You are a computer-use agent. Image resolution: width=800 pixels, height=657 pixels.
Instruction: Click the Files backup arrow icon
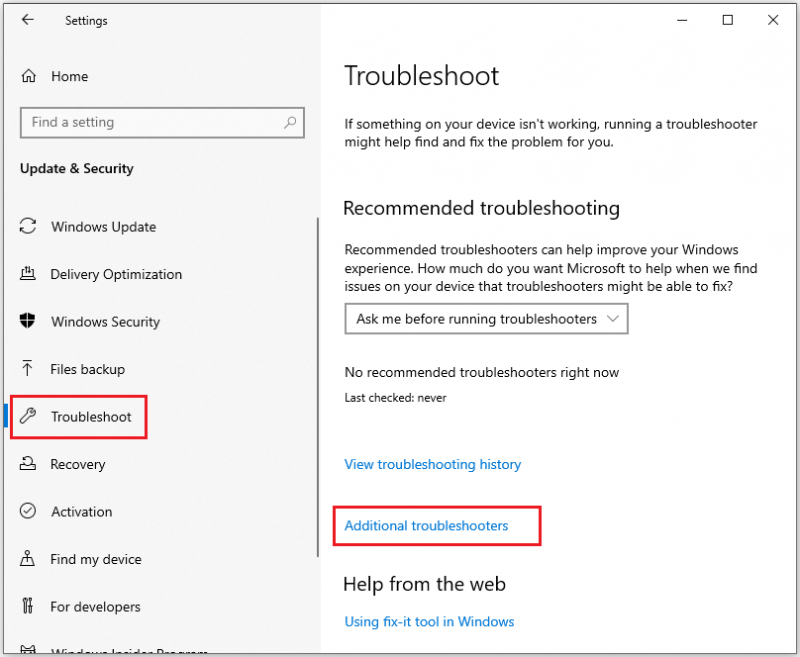pyautogui.click(x=28, y=368)
